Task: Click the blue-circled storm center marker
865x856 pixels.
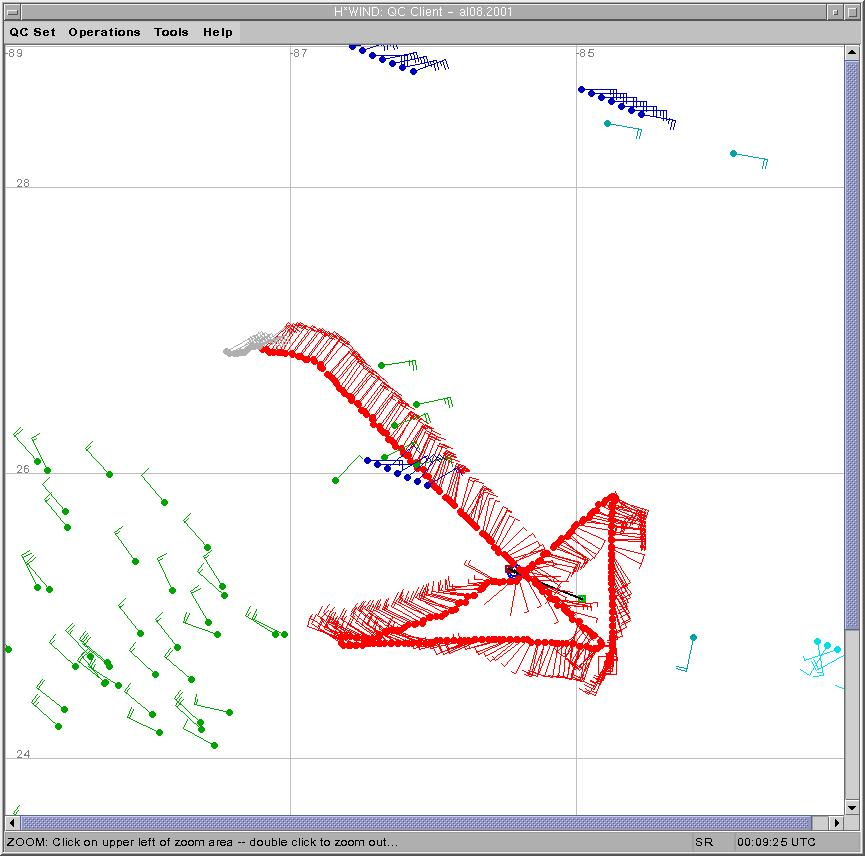Action: (511, 571)
